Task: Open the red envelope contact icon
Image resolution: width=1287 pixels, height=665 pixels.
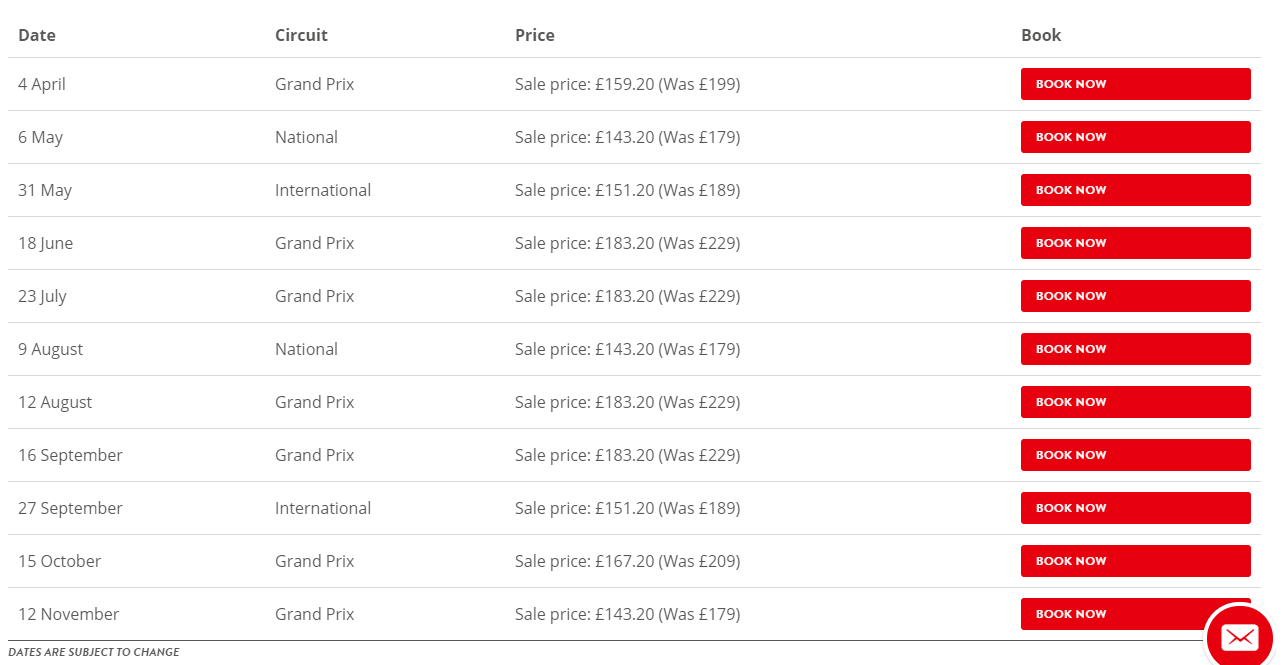Action: point(1240,636)
